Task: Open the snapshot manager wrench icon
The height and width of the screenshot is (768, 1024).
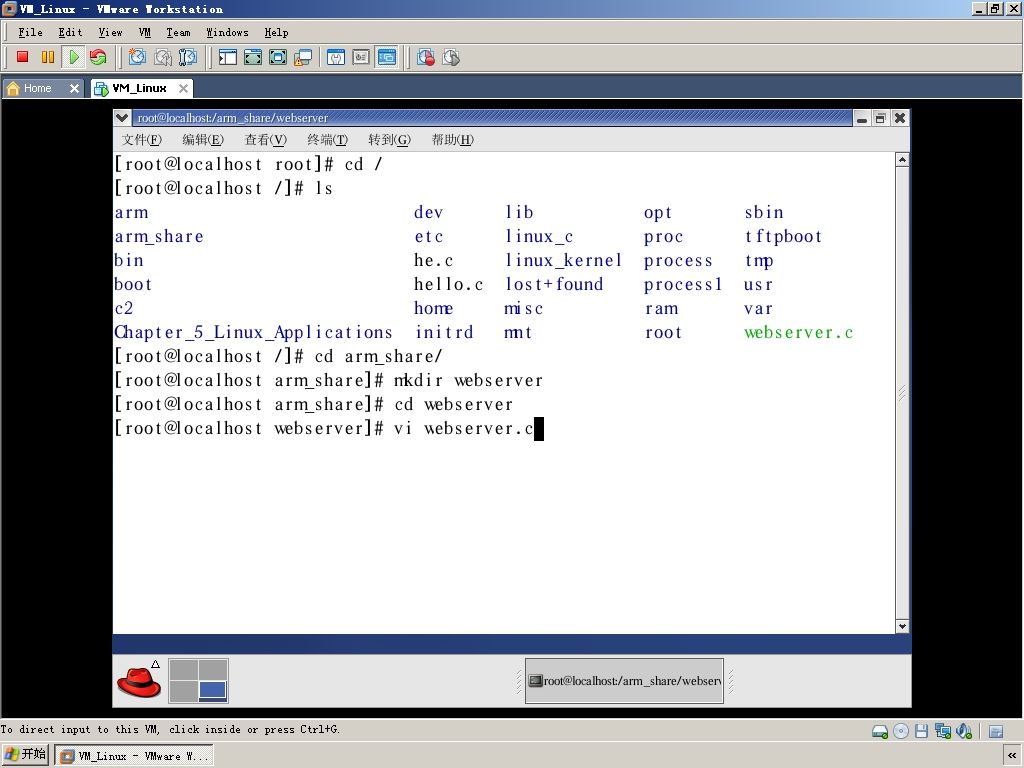Action: (187, 57)
